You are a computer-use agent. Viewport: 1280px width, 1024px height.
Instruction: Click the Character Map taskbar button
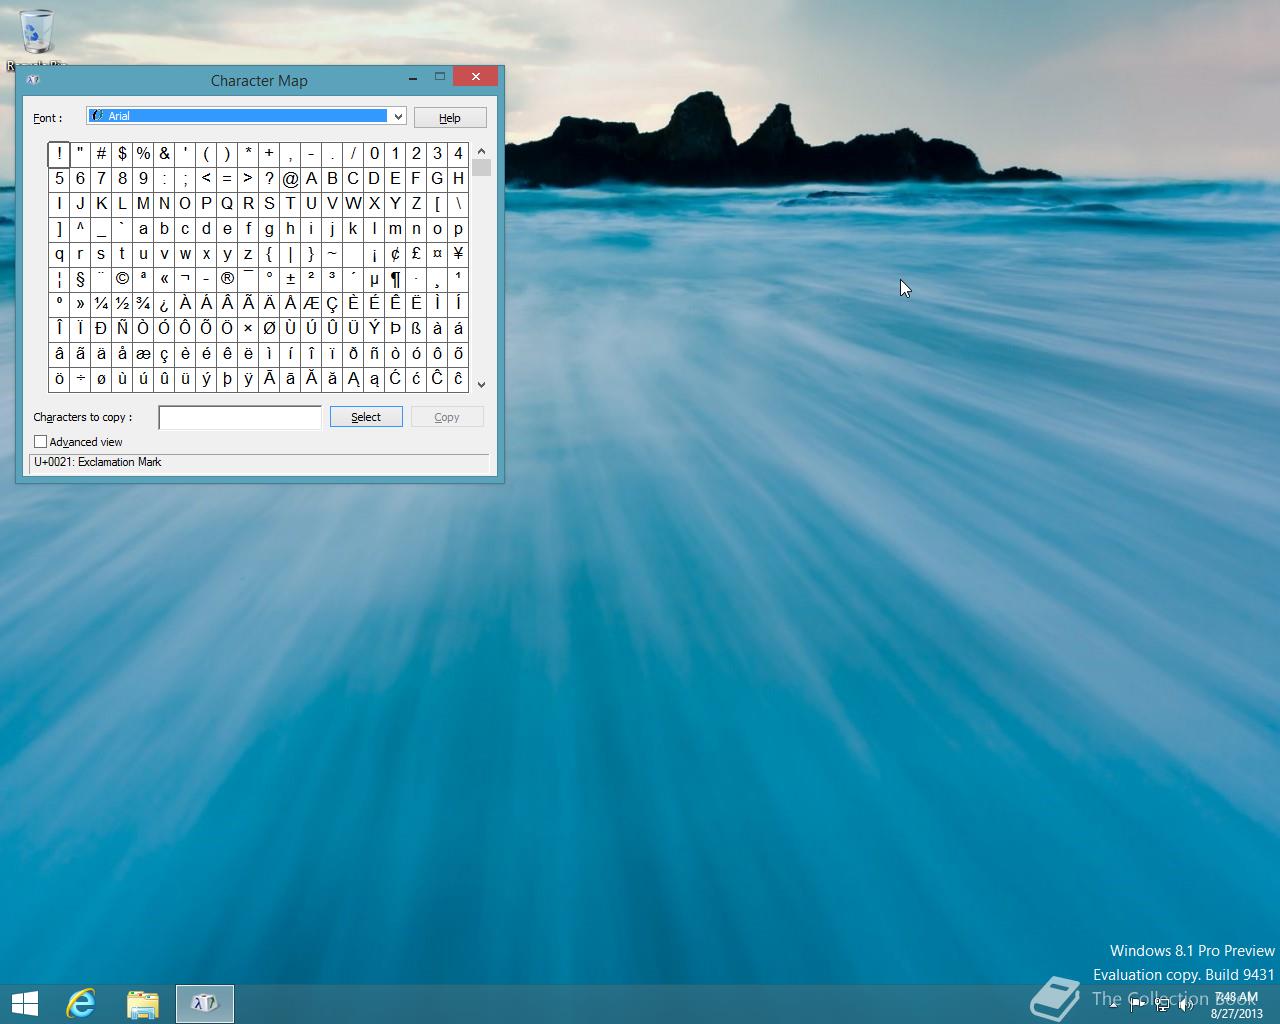click(205, 1003)
